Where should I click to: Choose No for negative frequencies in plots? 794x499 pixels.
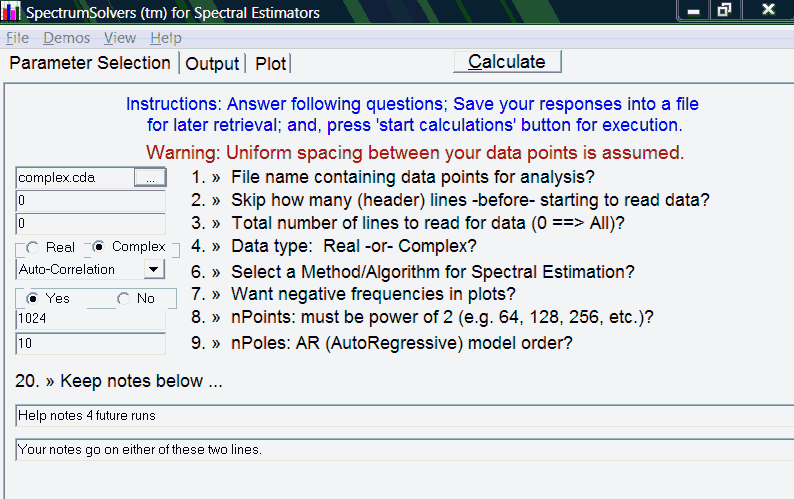tap(124, 299)
